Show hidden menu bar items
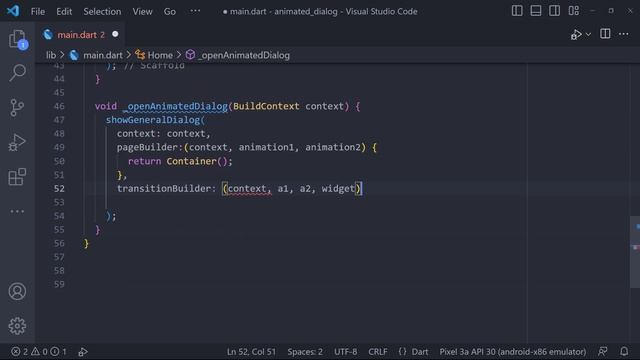Image resolution: width=640 pixels, height=360 pixels. click(x=195, y=11)
